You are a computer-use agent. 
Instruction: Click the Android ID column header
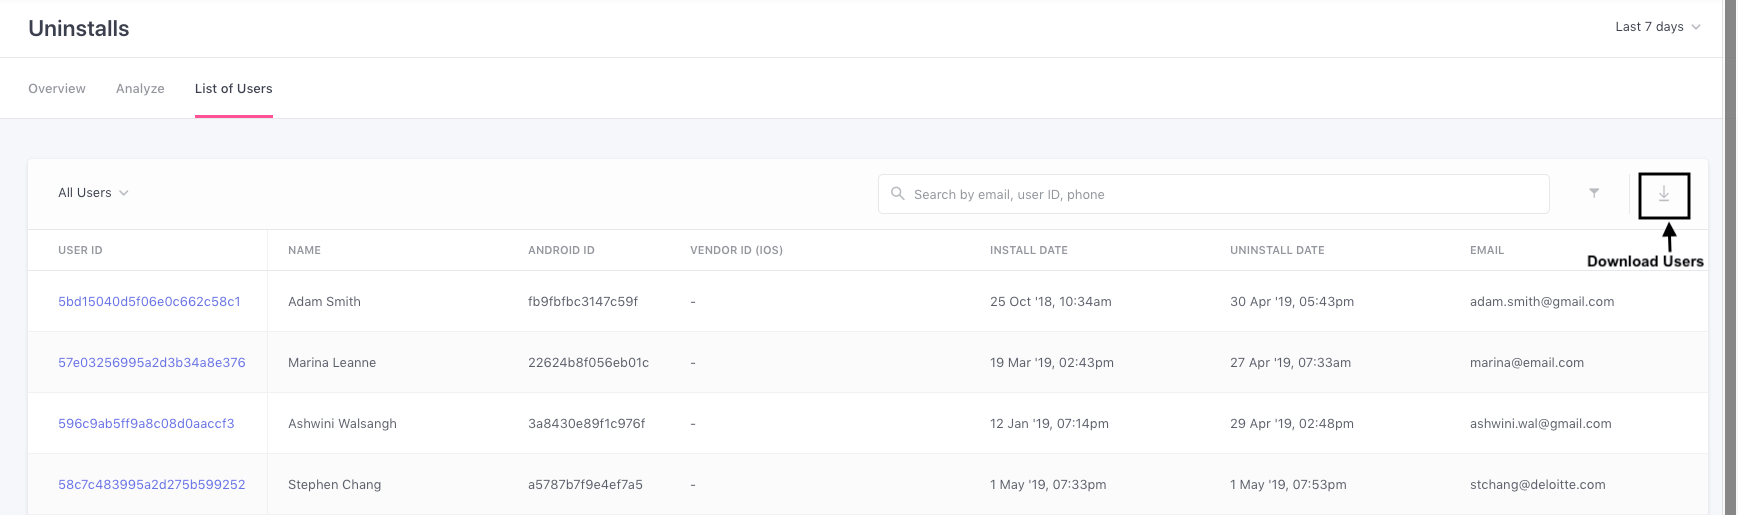pos(561,250)
